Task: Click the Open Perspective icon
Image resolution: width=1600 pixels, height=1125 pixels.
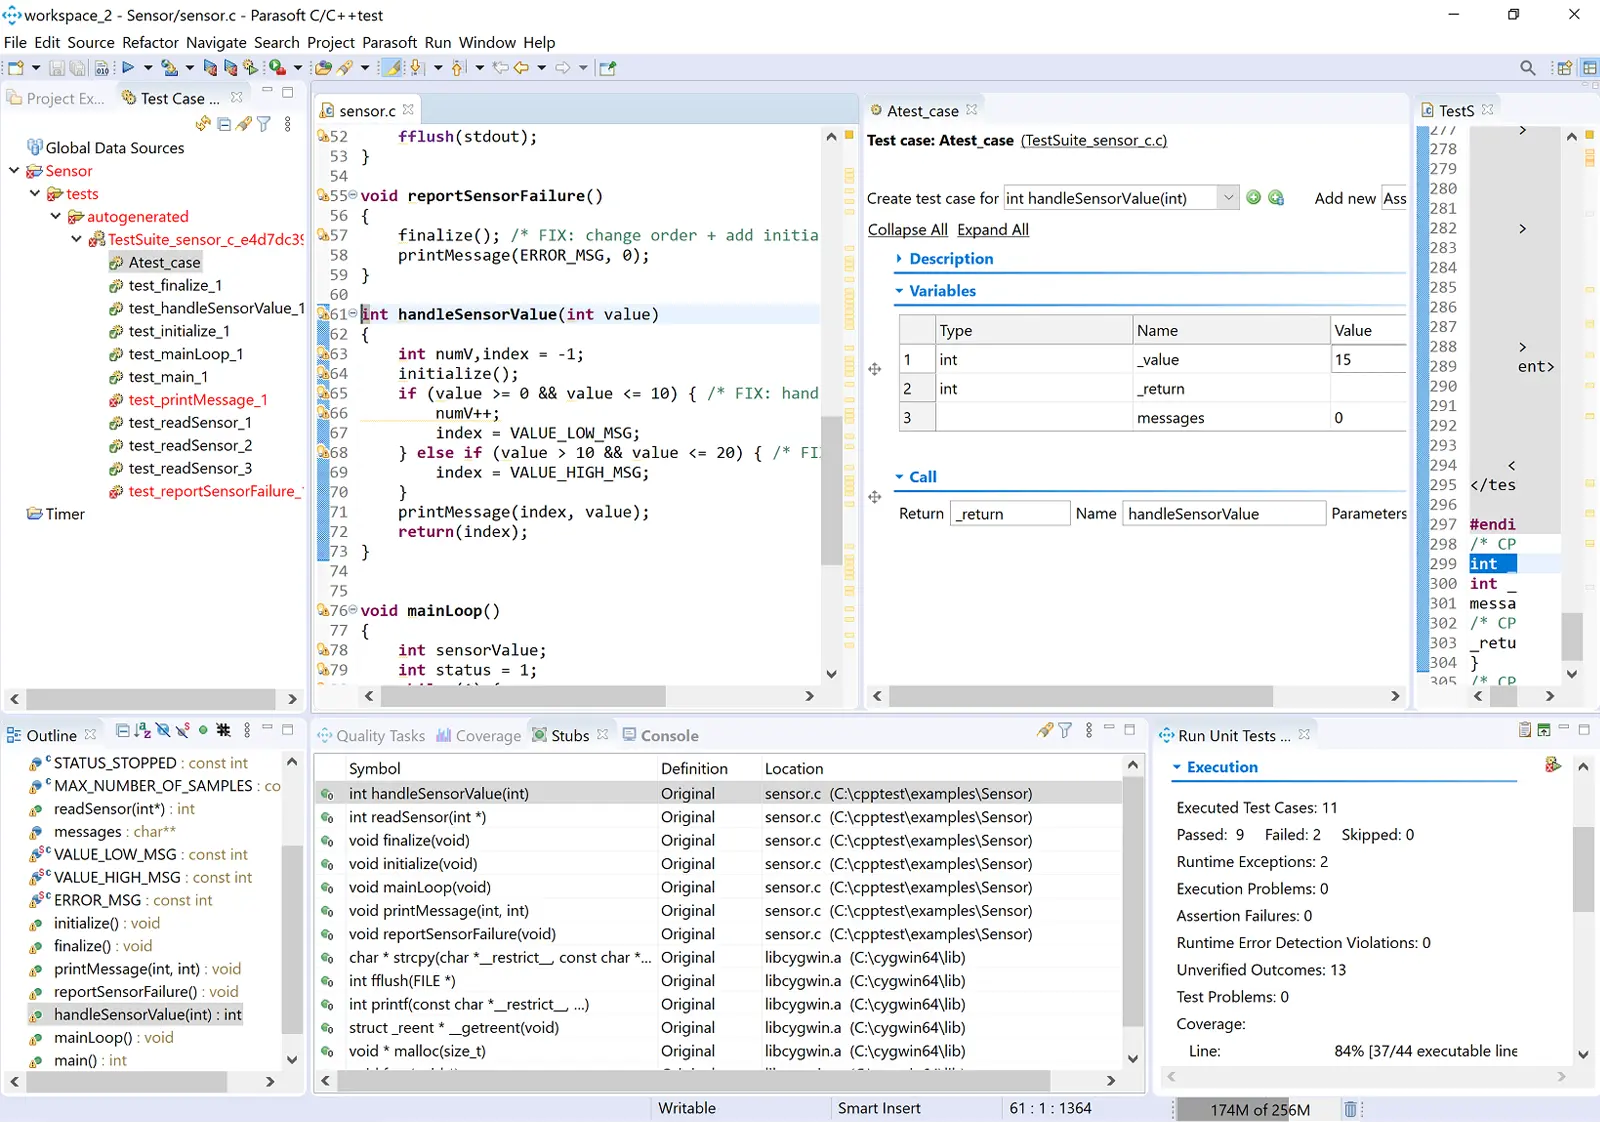Action: (1565, 68)
